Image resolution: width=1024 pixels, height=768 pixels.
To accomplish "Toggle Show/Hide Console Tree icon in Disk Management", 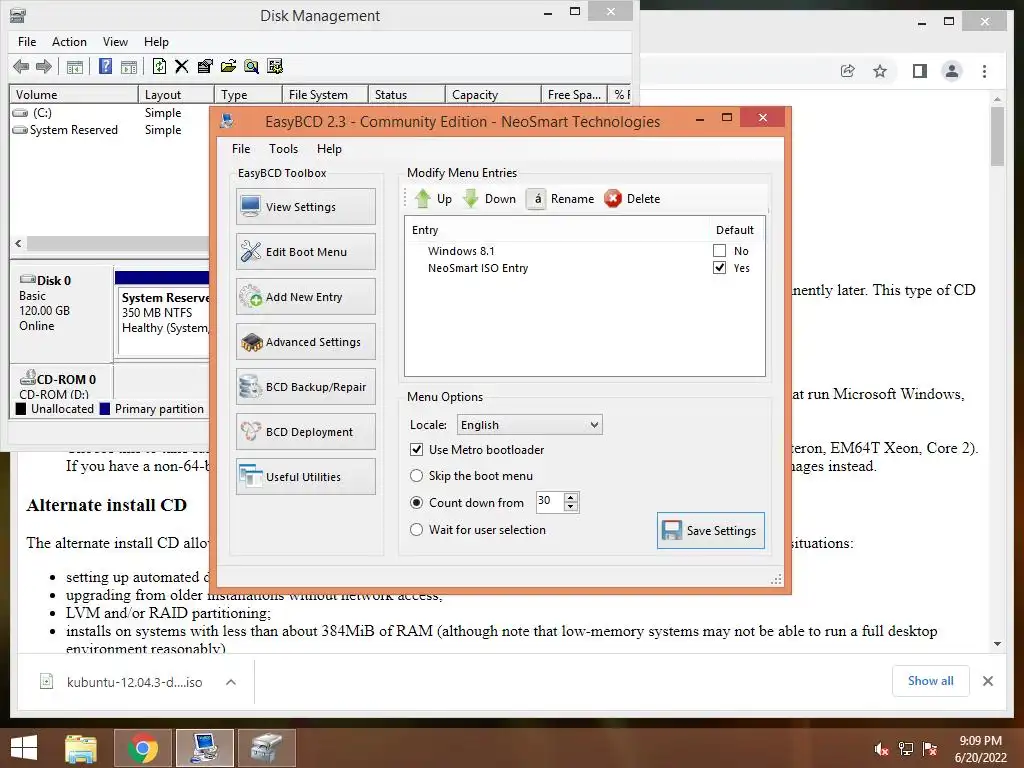I will (74, 66).
